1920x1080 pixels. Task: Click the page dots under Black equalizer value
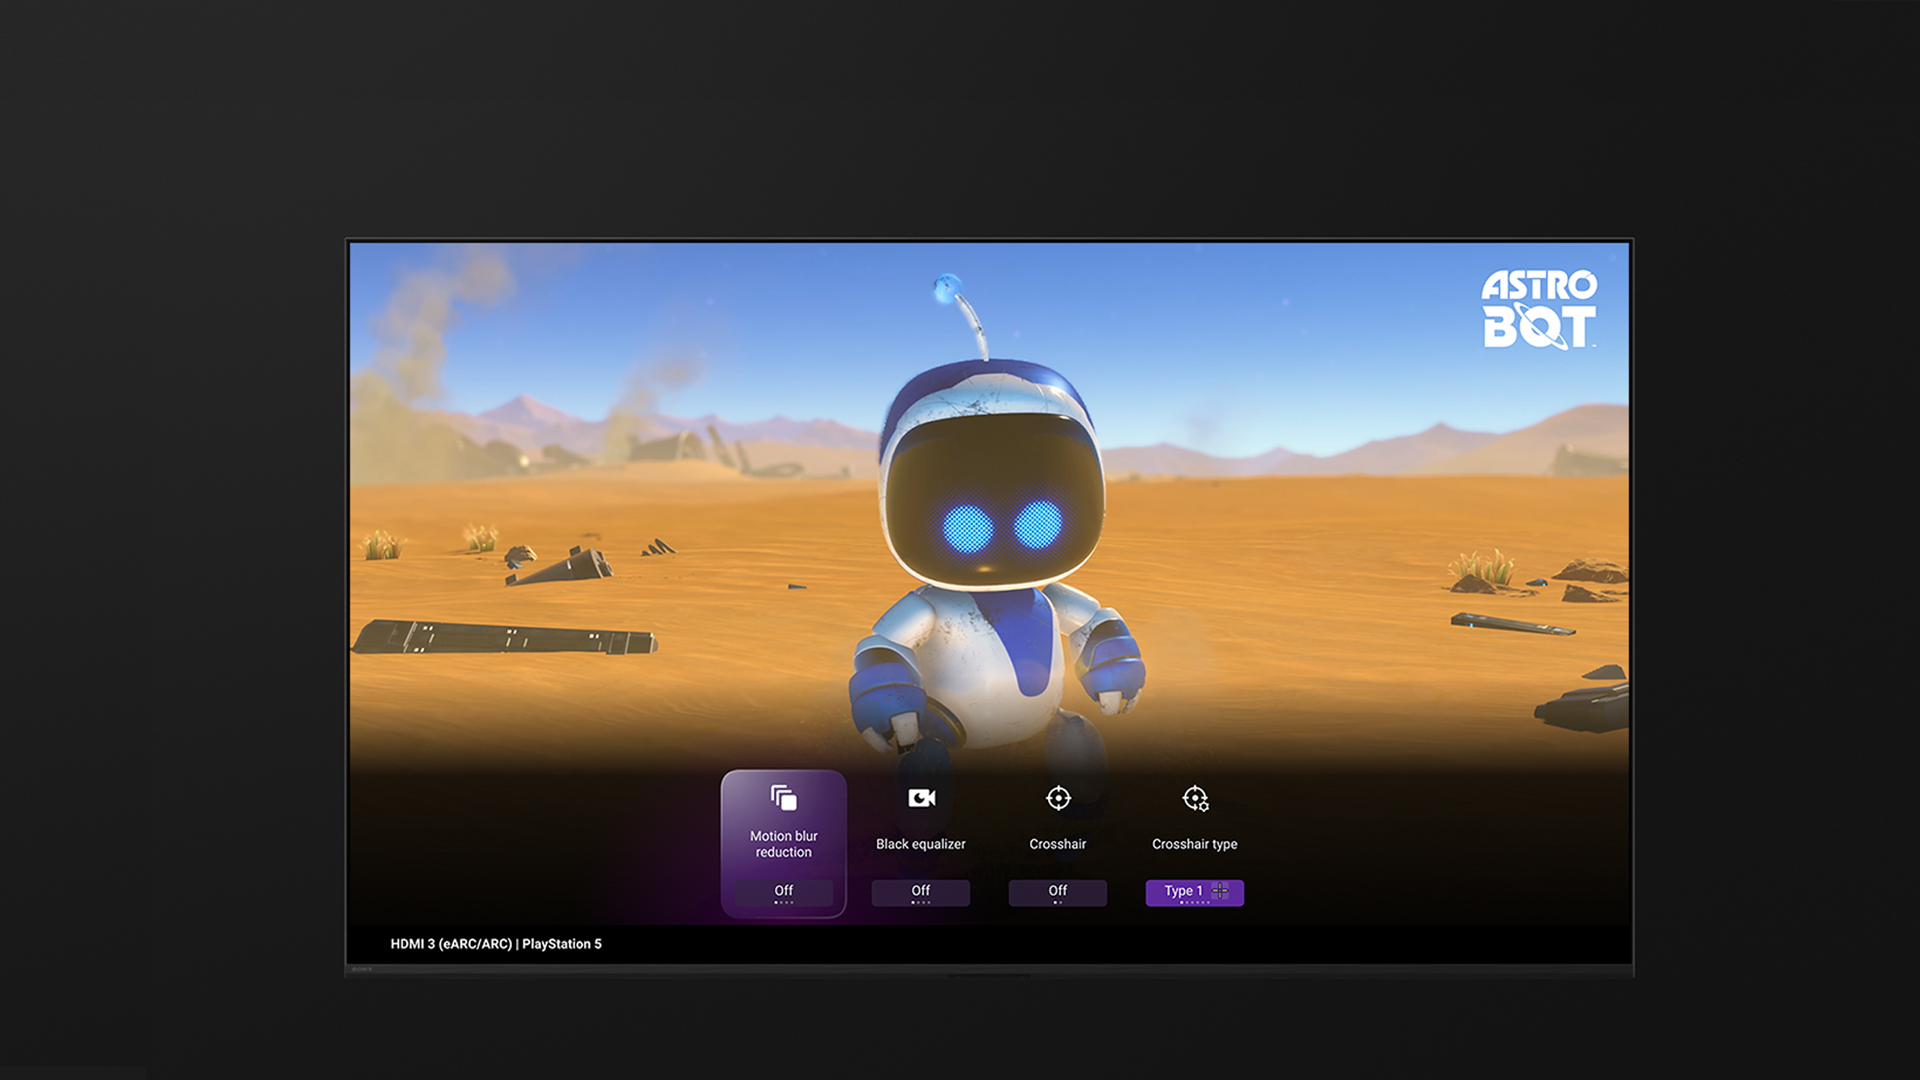coord(920,903)
